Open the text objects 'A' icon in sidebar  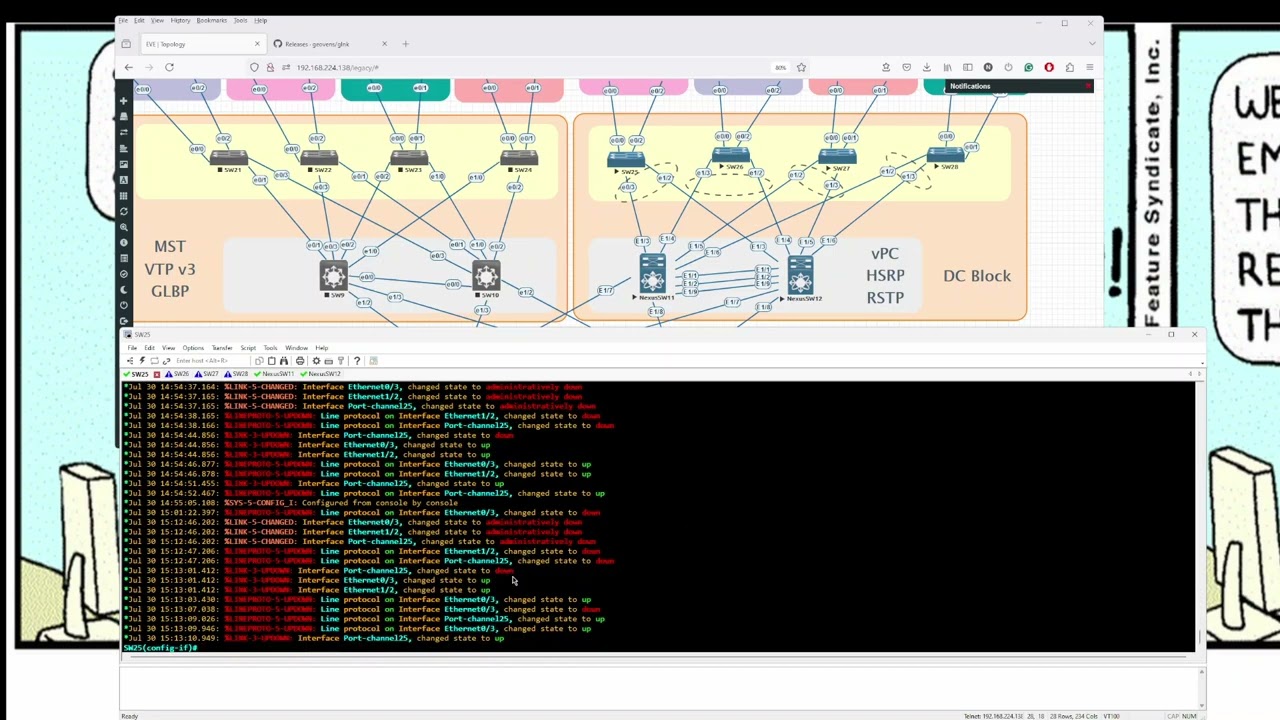(x=124, y=180)
